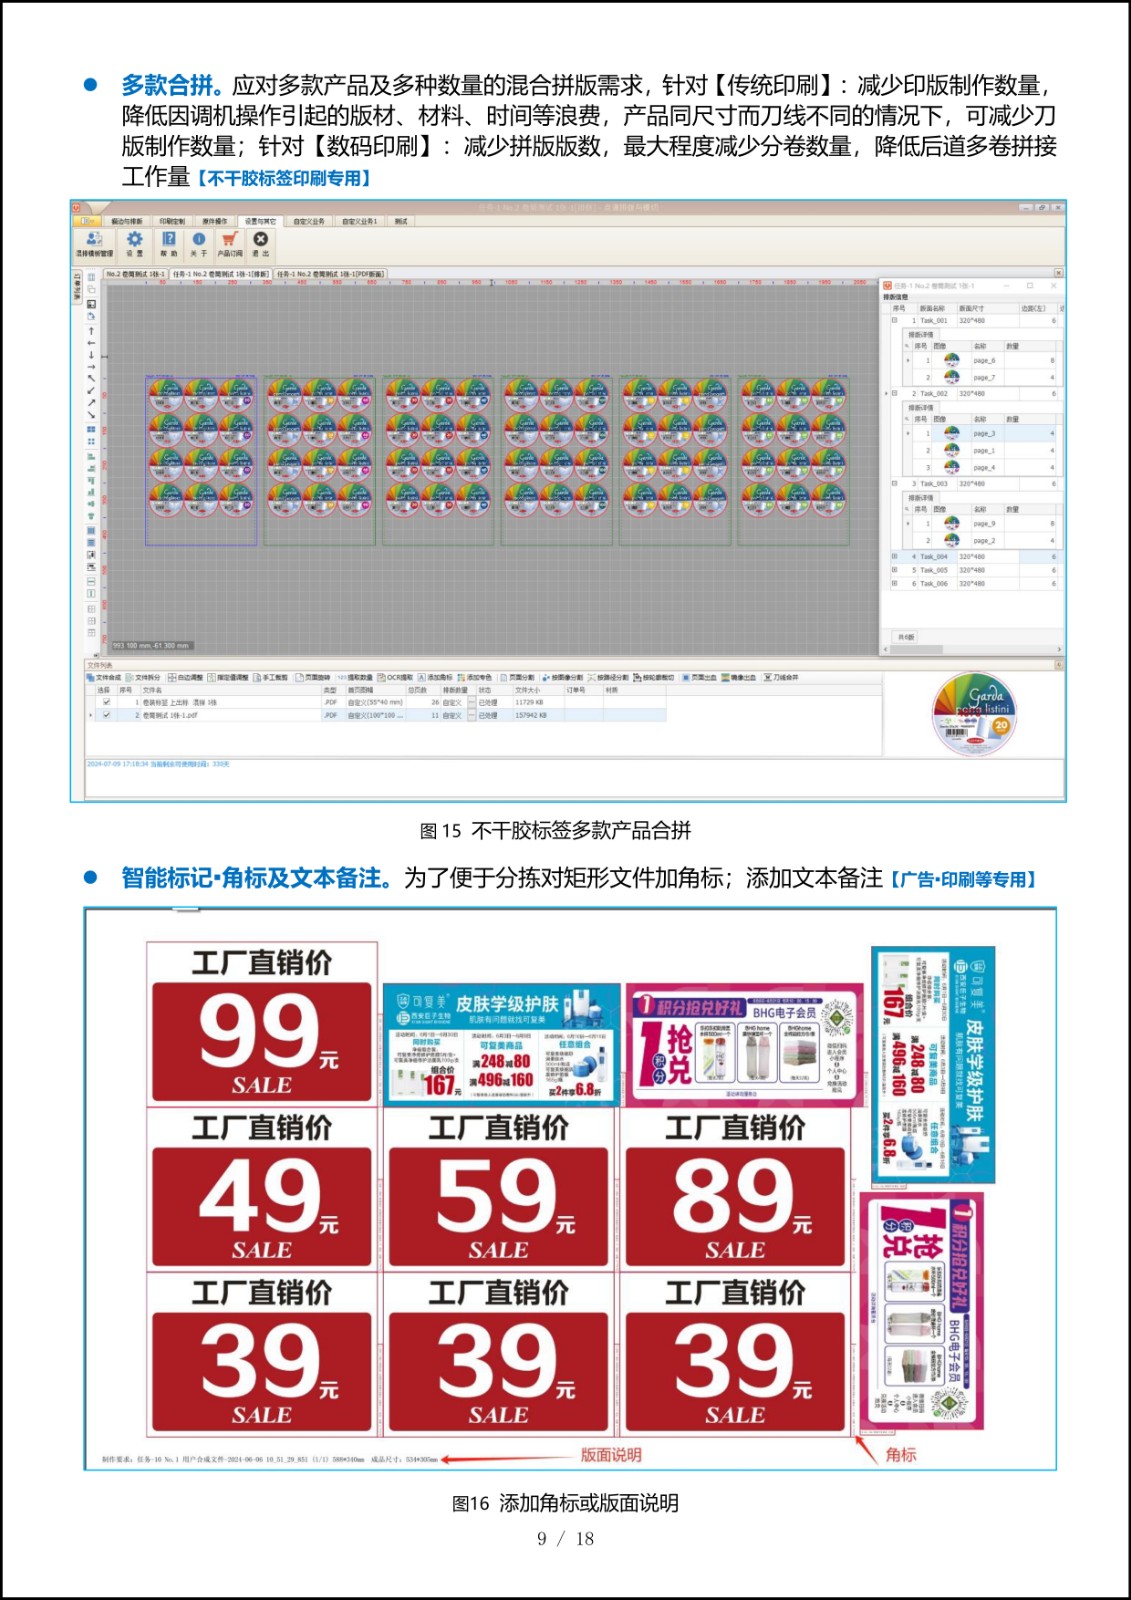Collapse Task_001 row in layout panel
Screen dimensions: 1131x1600
click(x=895, y=321)
